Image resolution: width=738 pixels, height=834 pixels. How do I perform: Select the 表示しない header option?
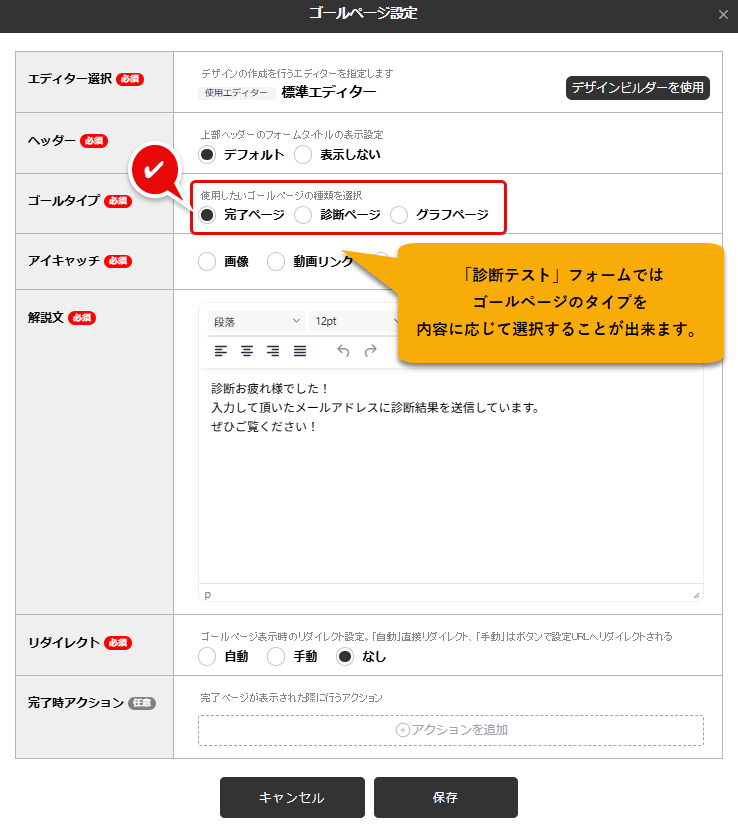click(x=304, y=155)
